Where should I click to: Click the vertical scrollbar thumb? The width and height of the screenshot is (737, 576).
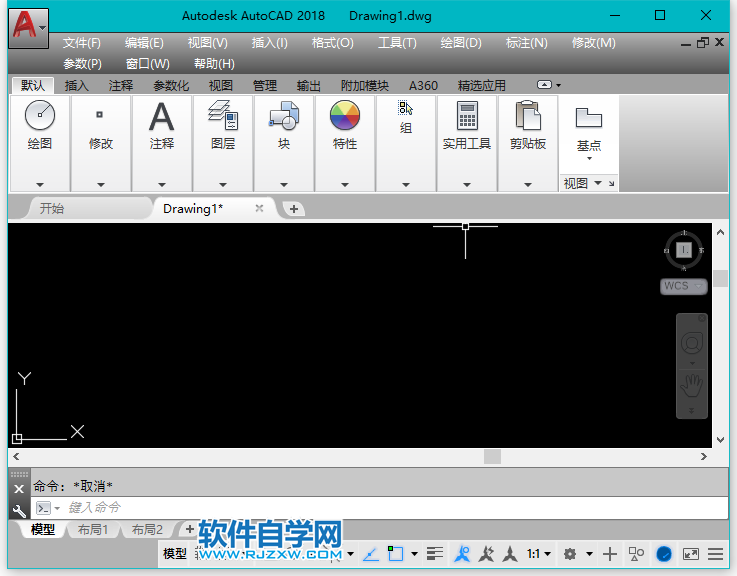tap(720, 278)
